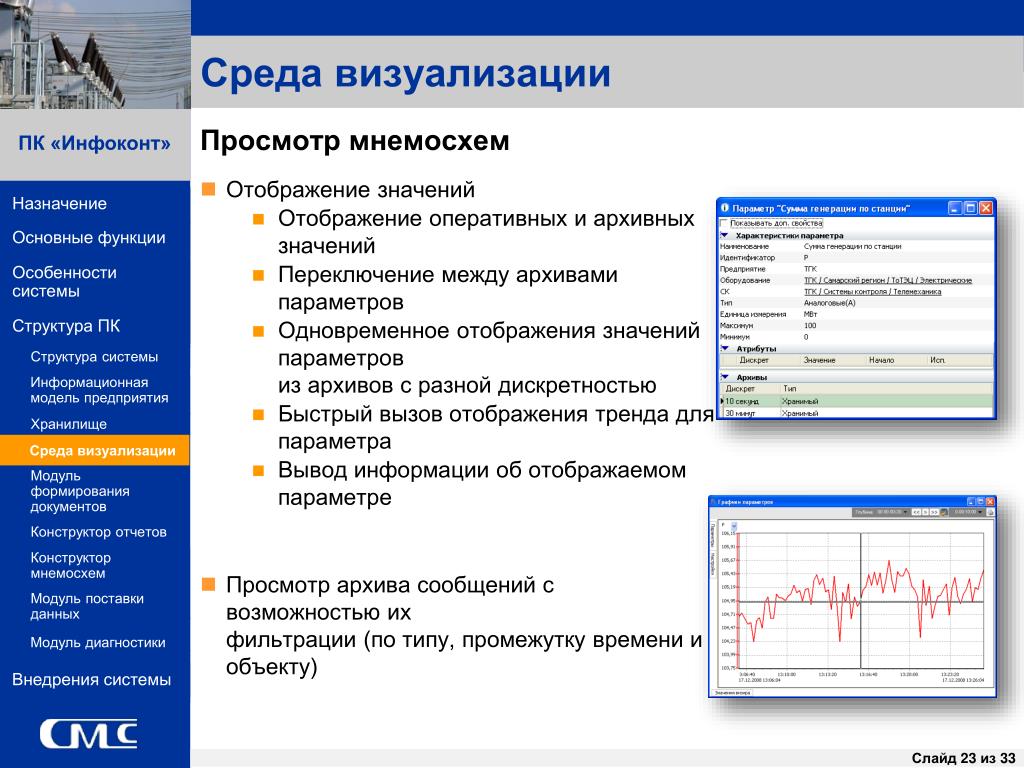1024x768 pixels.
Task: Select the highlighted Среда визуализации sidebar item
Action: pyautogui.click(x=95, y=451)
